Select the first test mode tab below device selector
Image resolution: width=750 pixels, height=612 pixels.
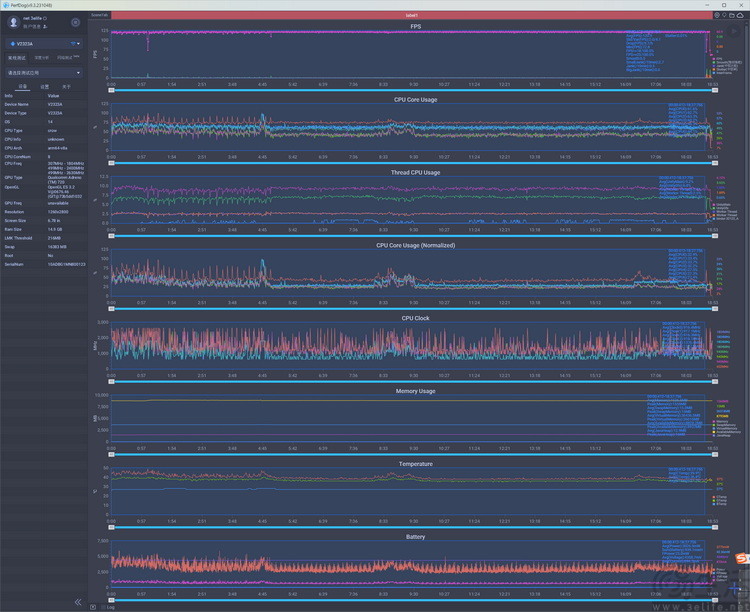(17, 58)
